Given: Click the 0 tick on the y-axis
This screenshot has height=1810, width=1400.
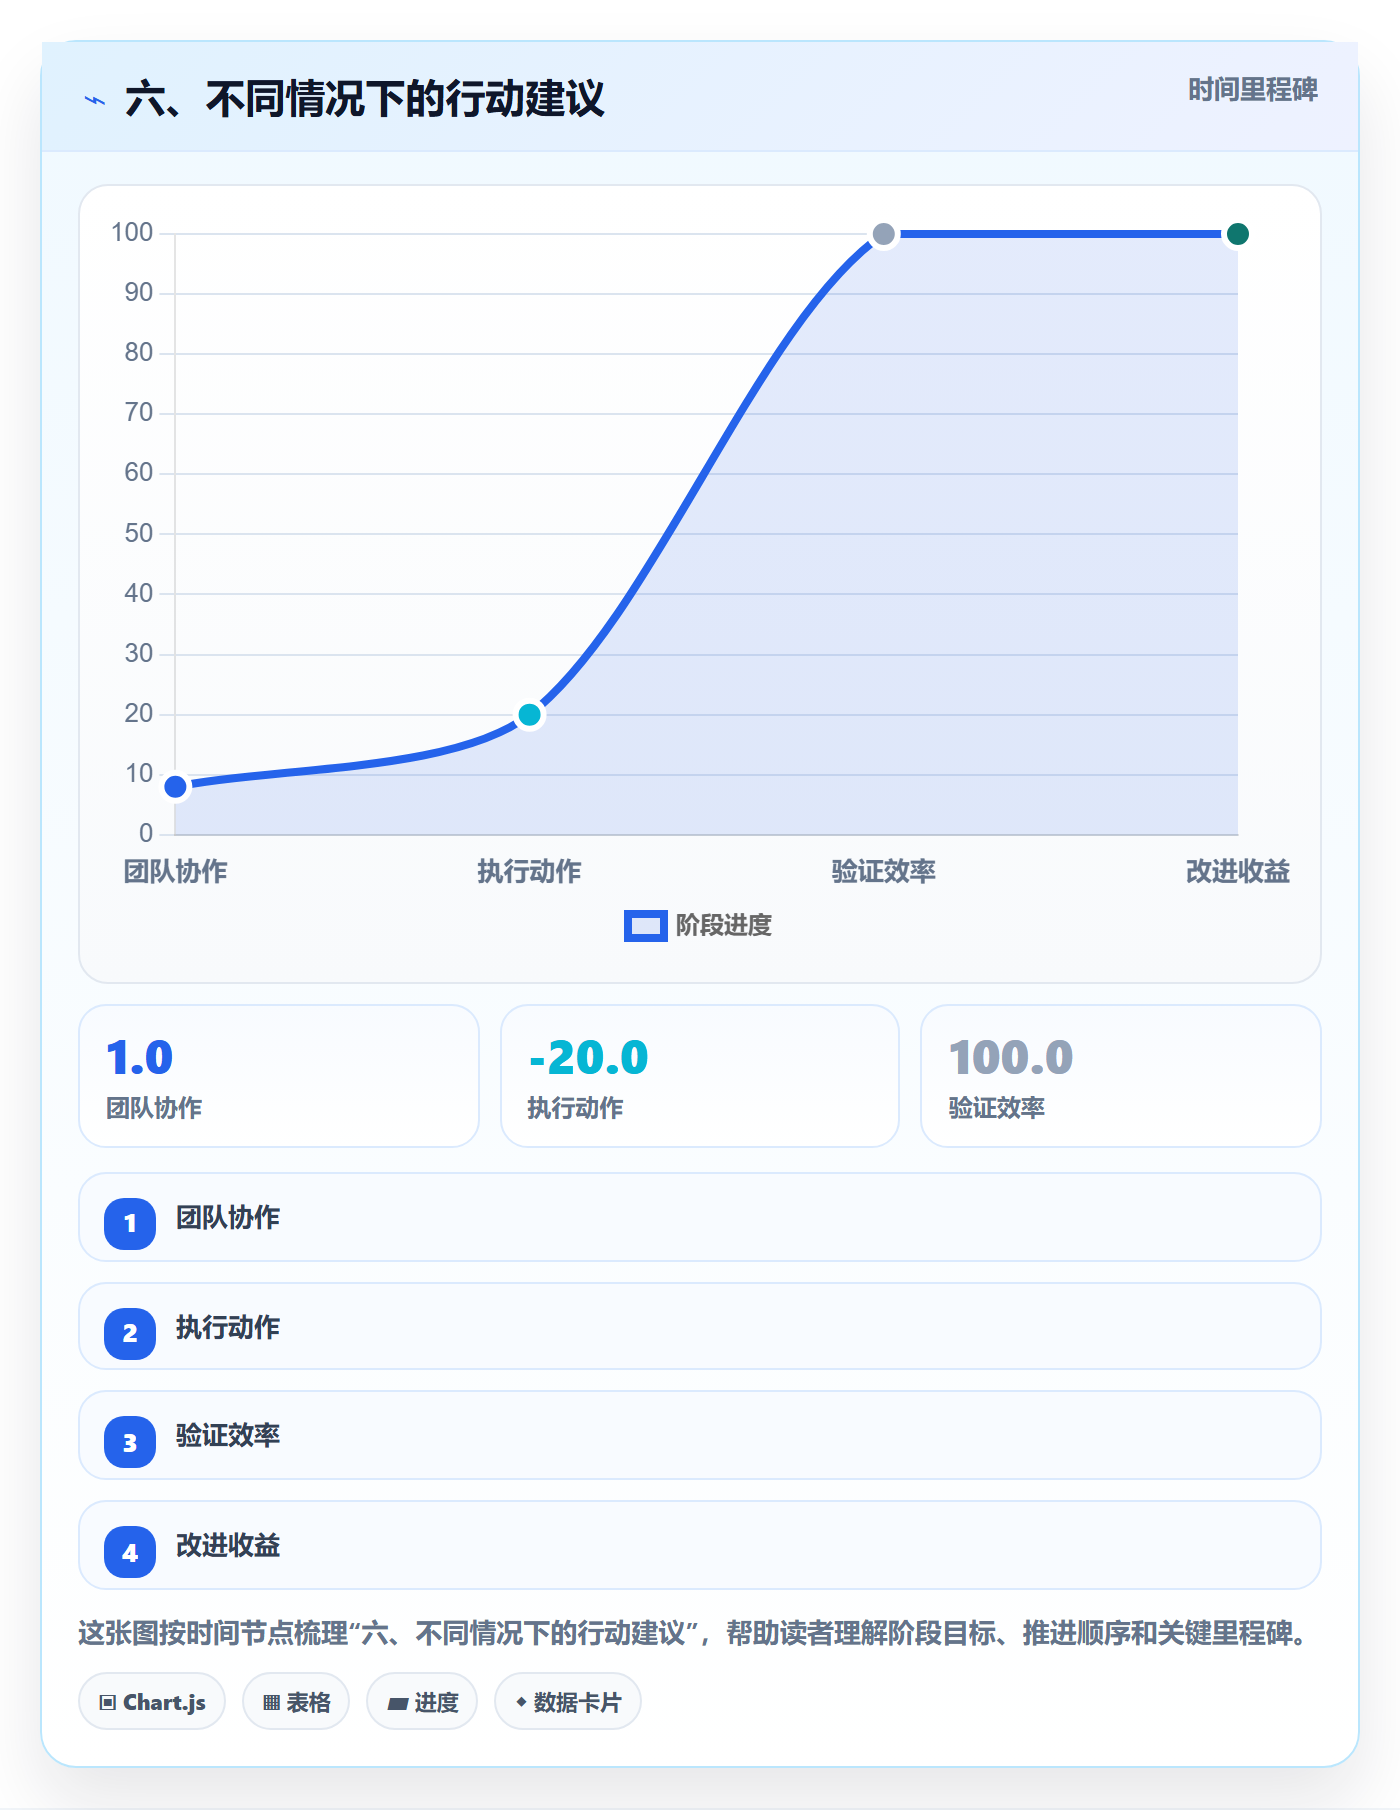Looking at the screenshot, I should [146, 833].
